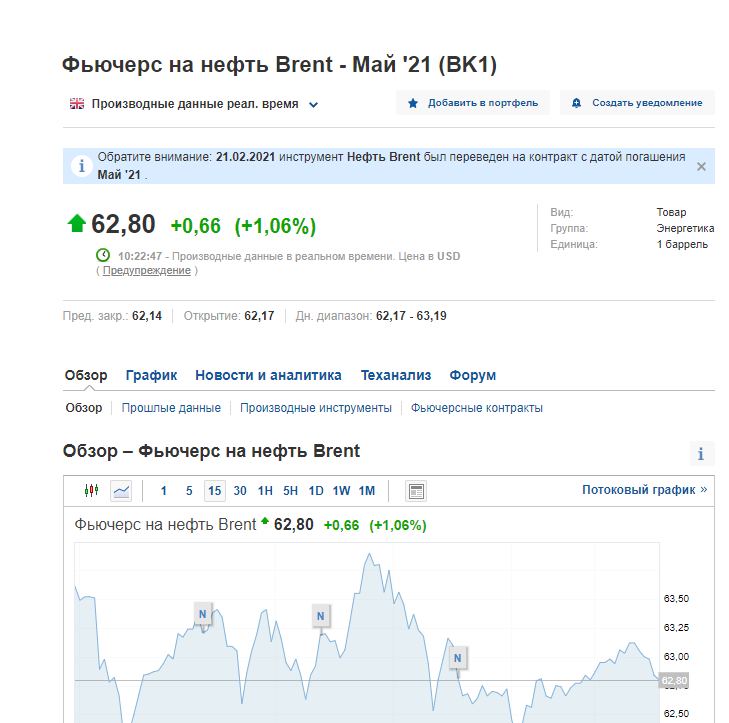Screen dimensions: 729x723
Task: Open the chart data table icon
Action: 416,491
